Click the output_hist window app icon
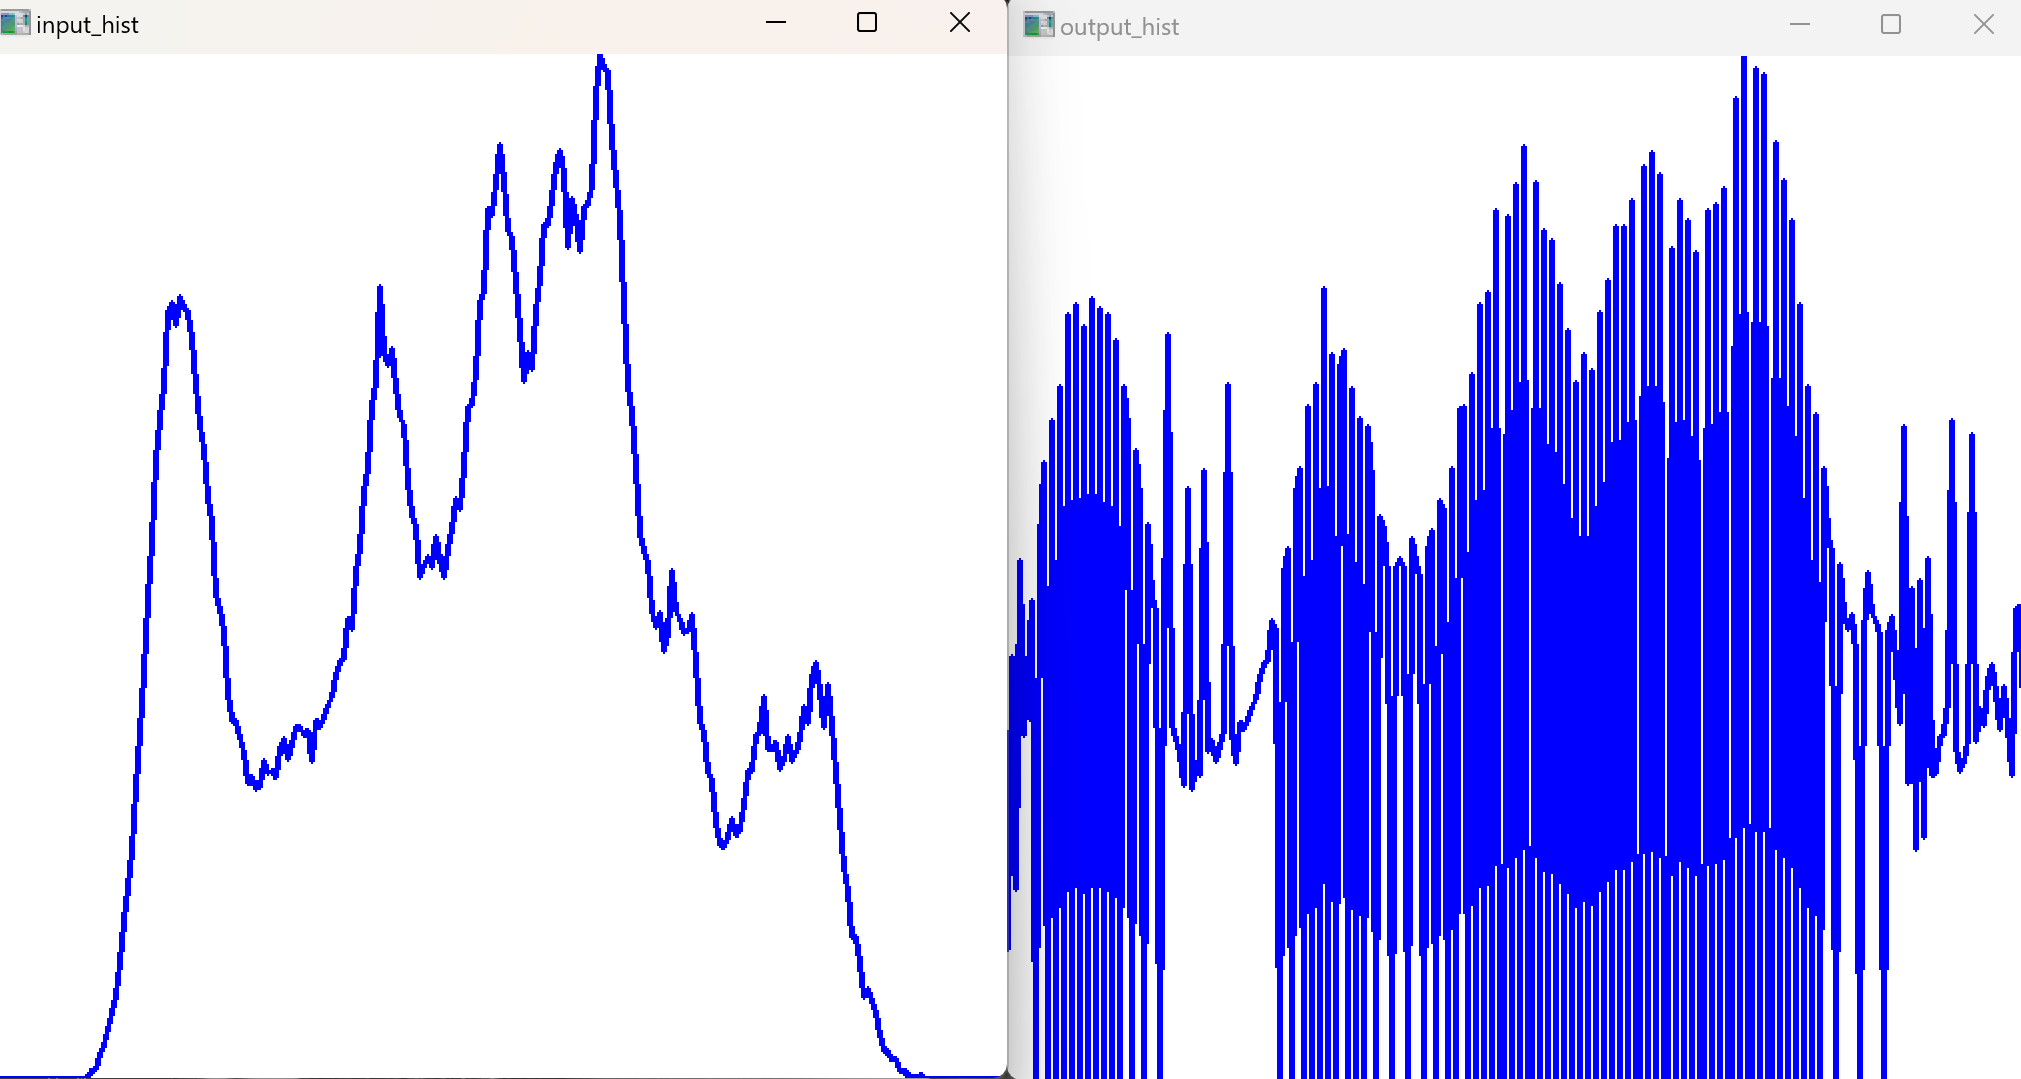This screenshot has width=2021, height=1079. [1039, 26]
